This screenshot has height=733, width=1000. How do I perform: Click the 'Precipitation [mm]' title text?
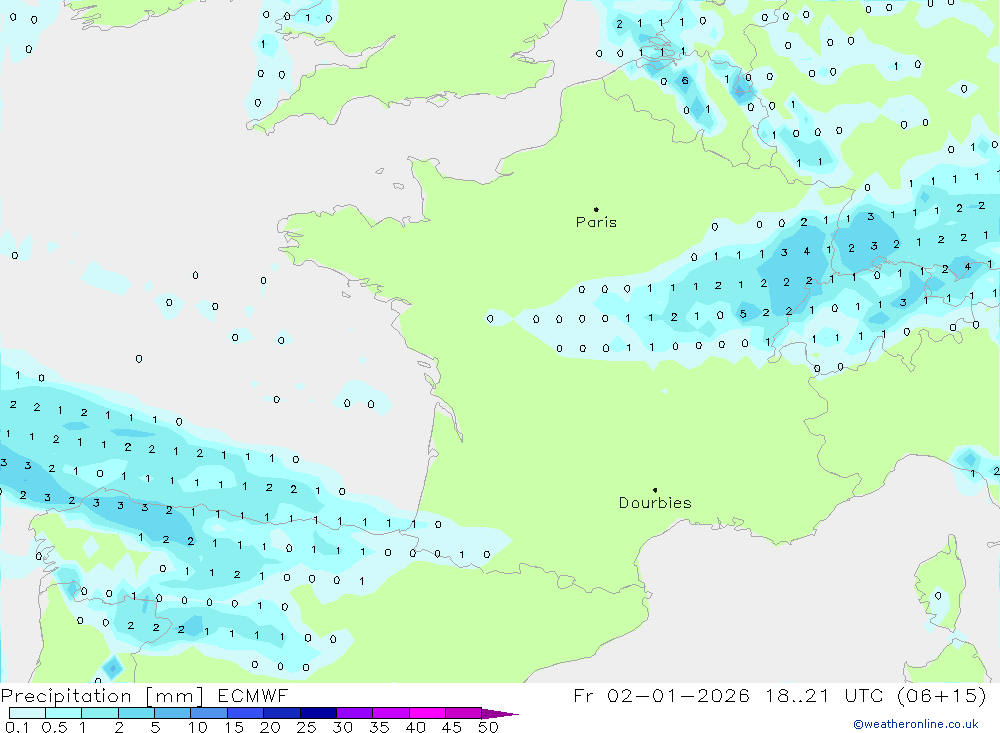click(102, 695)
